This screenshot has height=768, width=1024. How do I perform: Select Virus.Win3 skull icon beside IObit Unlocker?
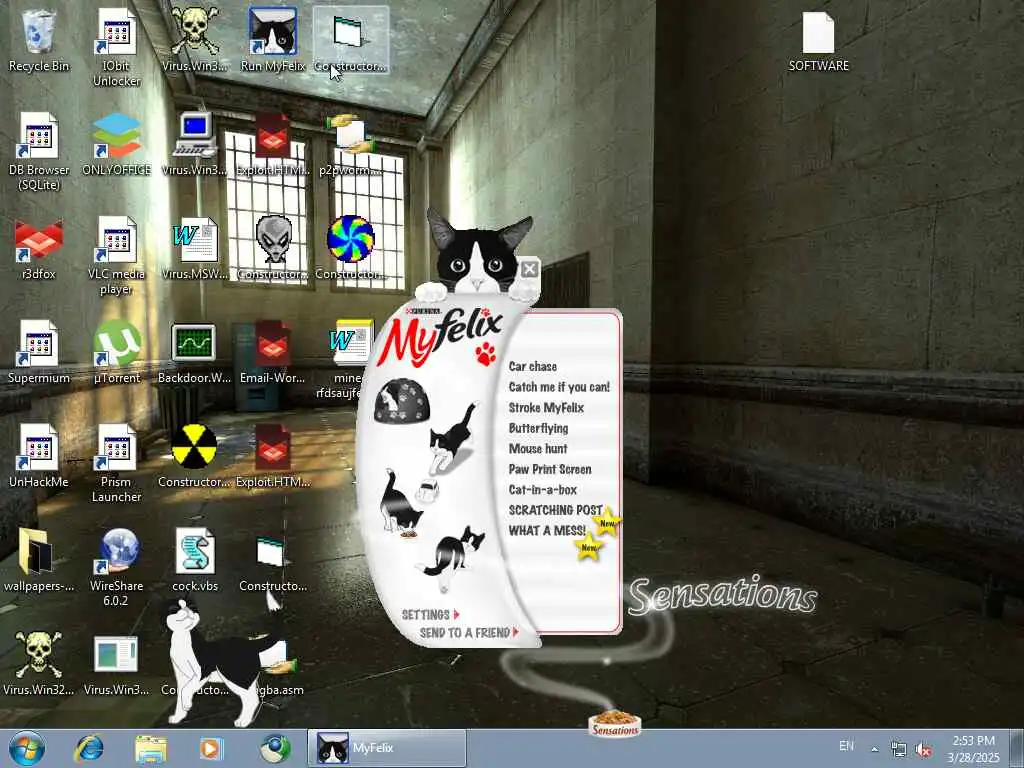coord(195,40)
